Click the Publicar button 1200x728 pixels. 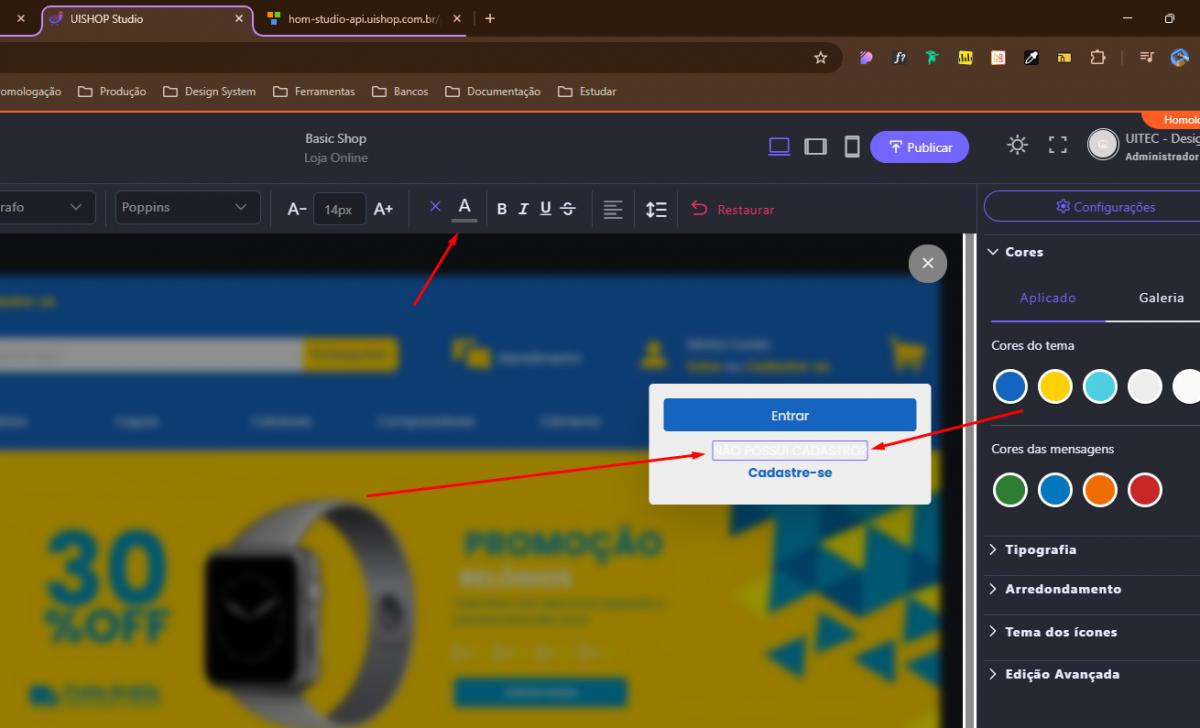coord(919,147)
